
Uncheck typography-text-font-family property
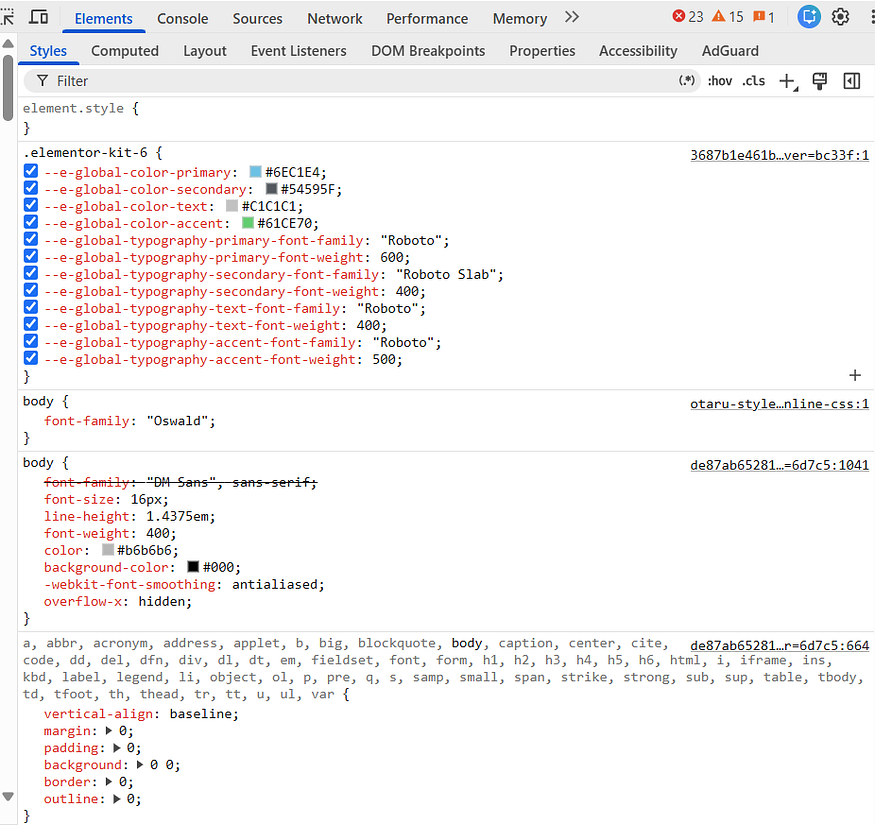pyautogui.click(x=31, y=308)
